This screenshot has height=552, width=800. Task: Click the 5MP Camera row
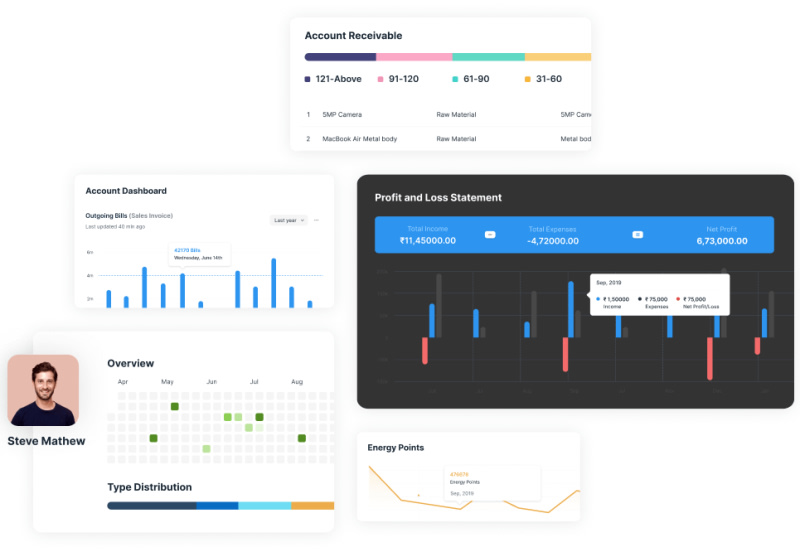(447, 115)
